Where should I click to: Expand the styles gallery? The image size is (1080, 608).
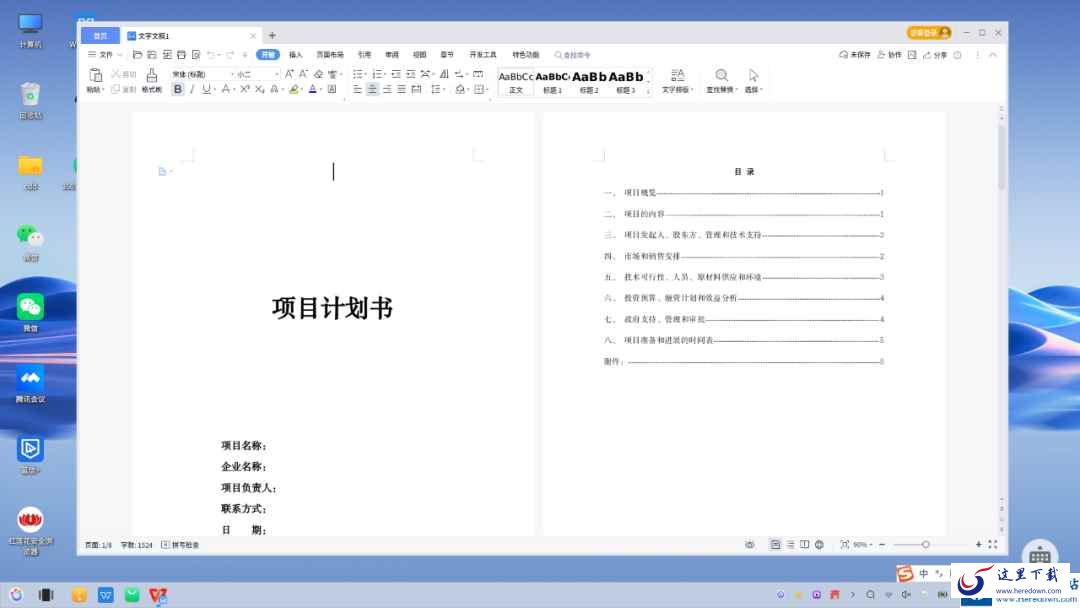(x=648, y=91)
